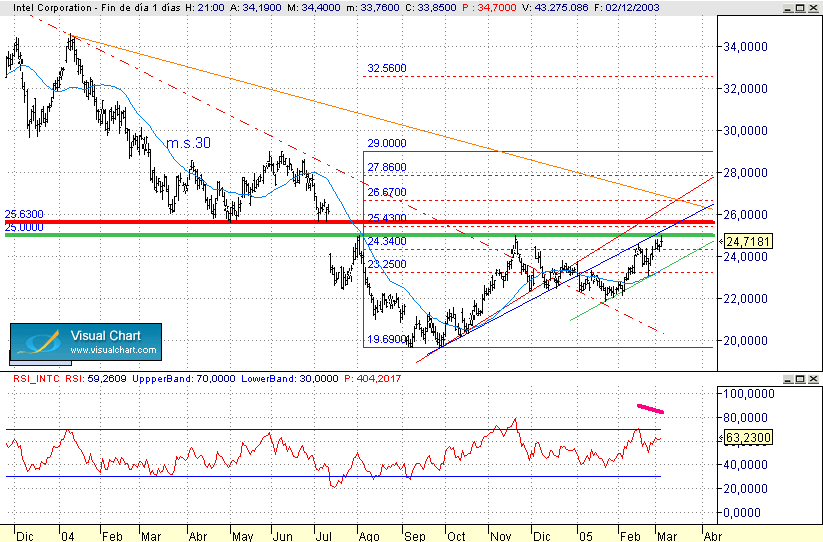823x542 pixels.
Task: Click the 40,0000 RSI axis label
Action: point(745,465)
